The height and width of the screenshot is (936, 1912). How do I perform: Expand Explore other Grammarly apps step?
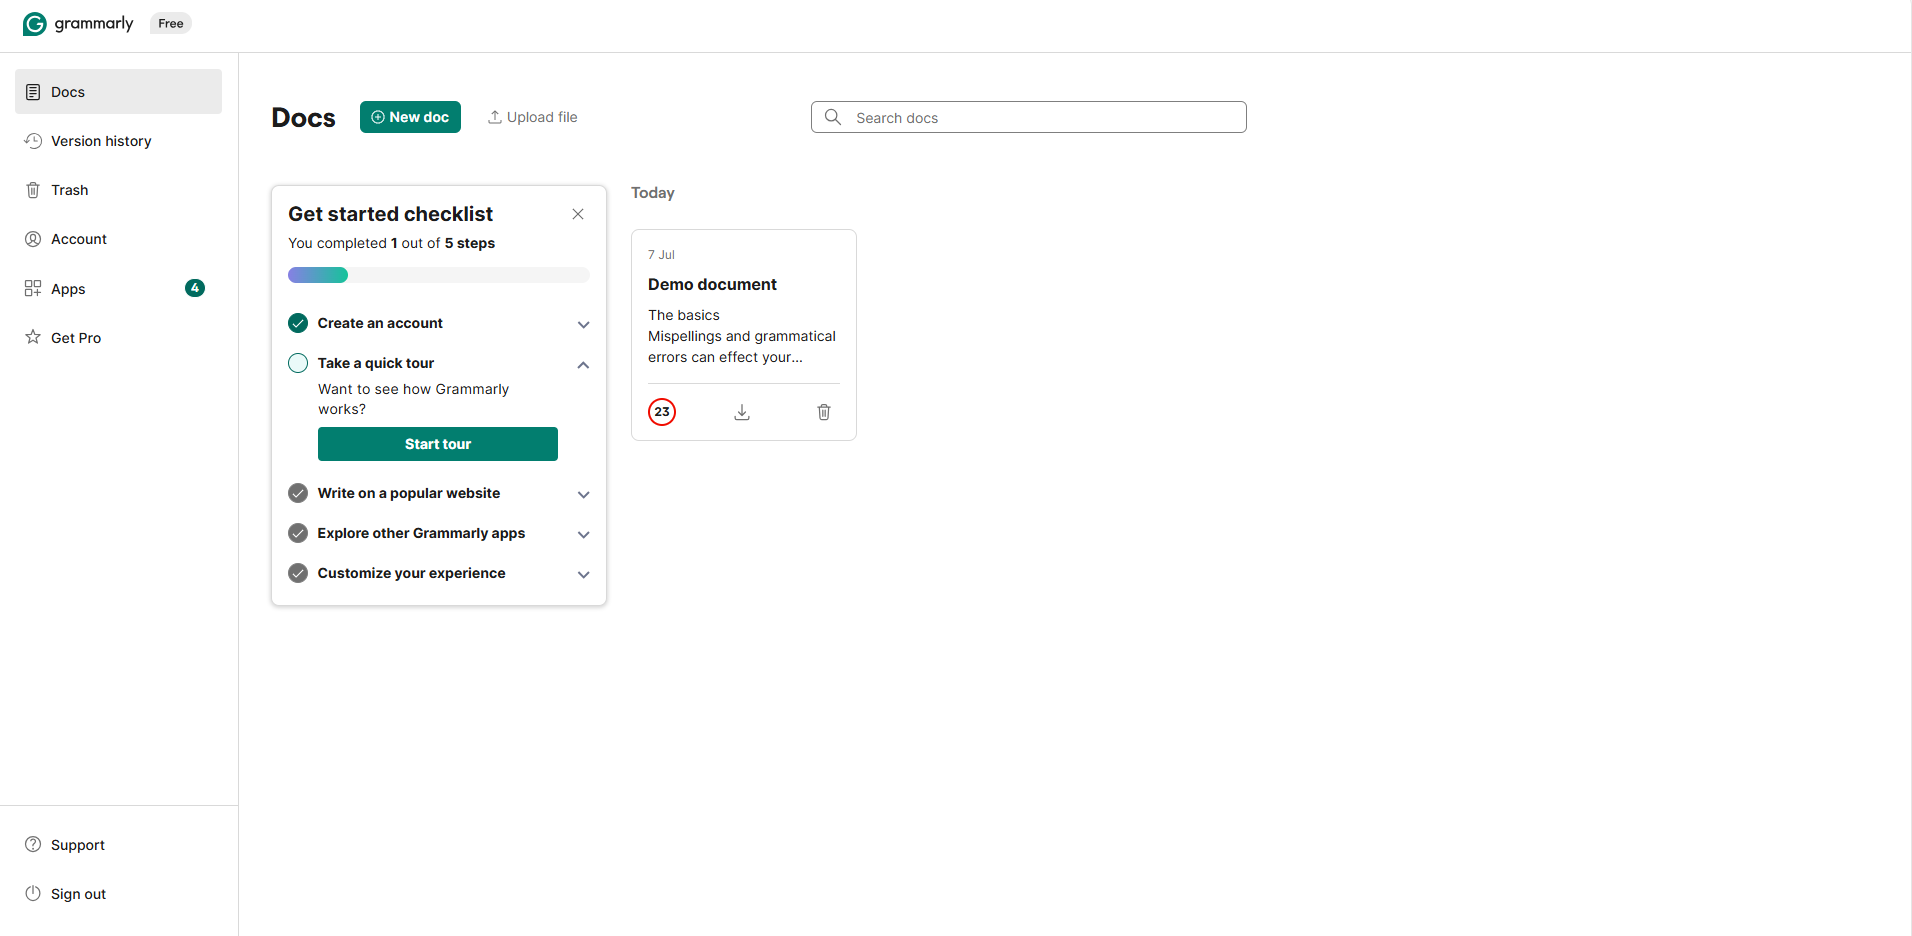tap(584, 534)
